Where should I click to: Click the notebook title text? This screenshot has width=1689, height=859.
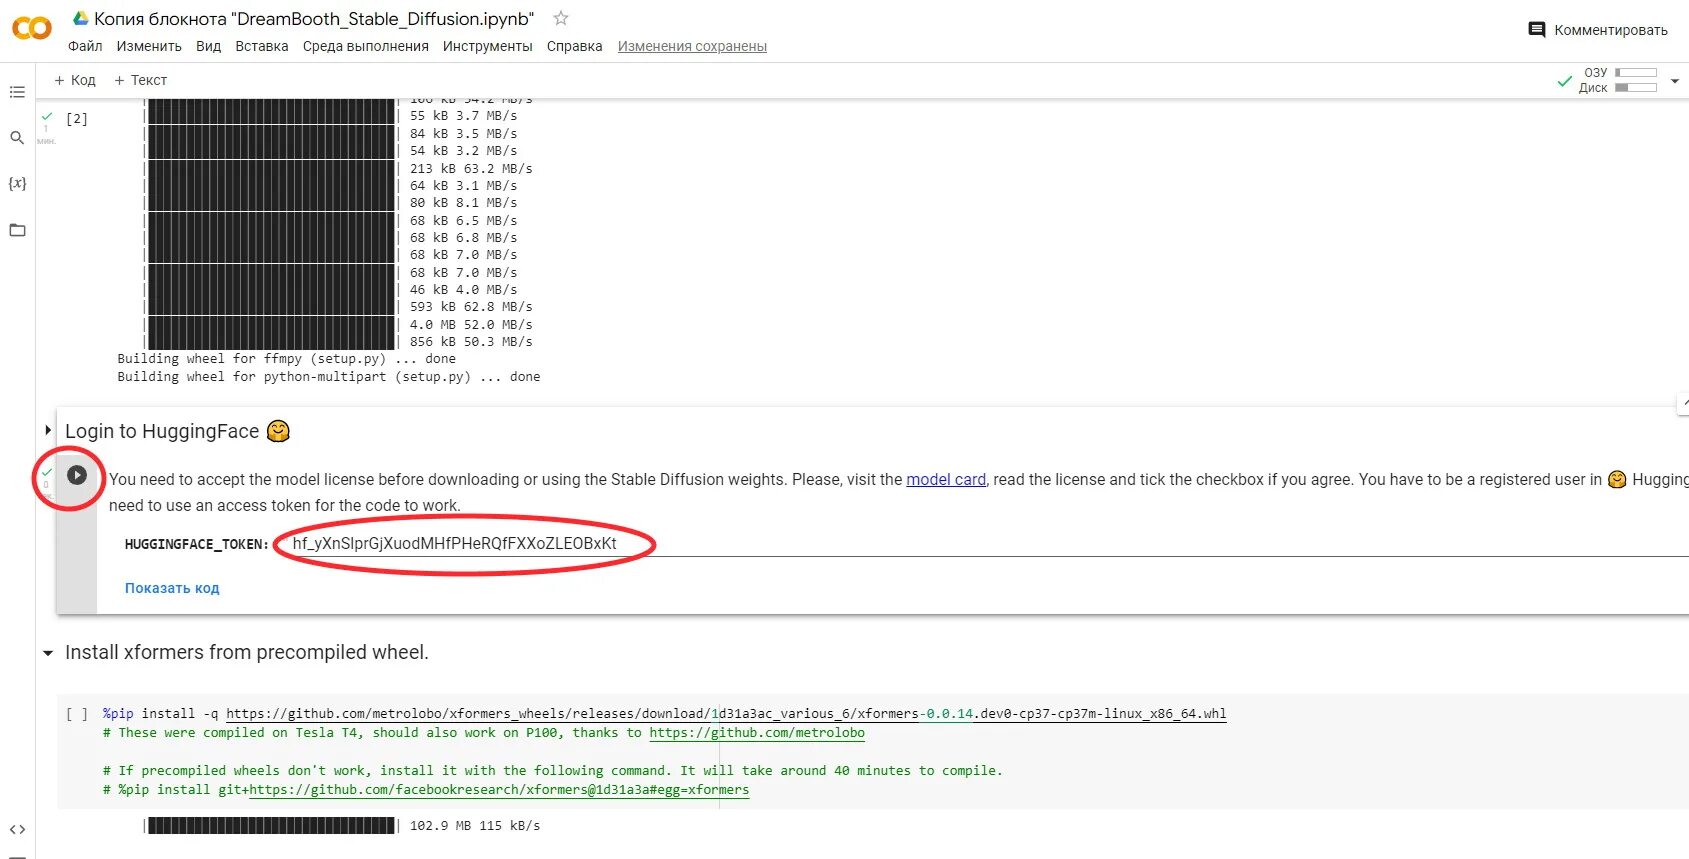point(314,18)
